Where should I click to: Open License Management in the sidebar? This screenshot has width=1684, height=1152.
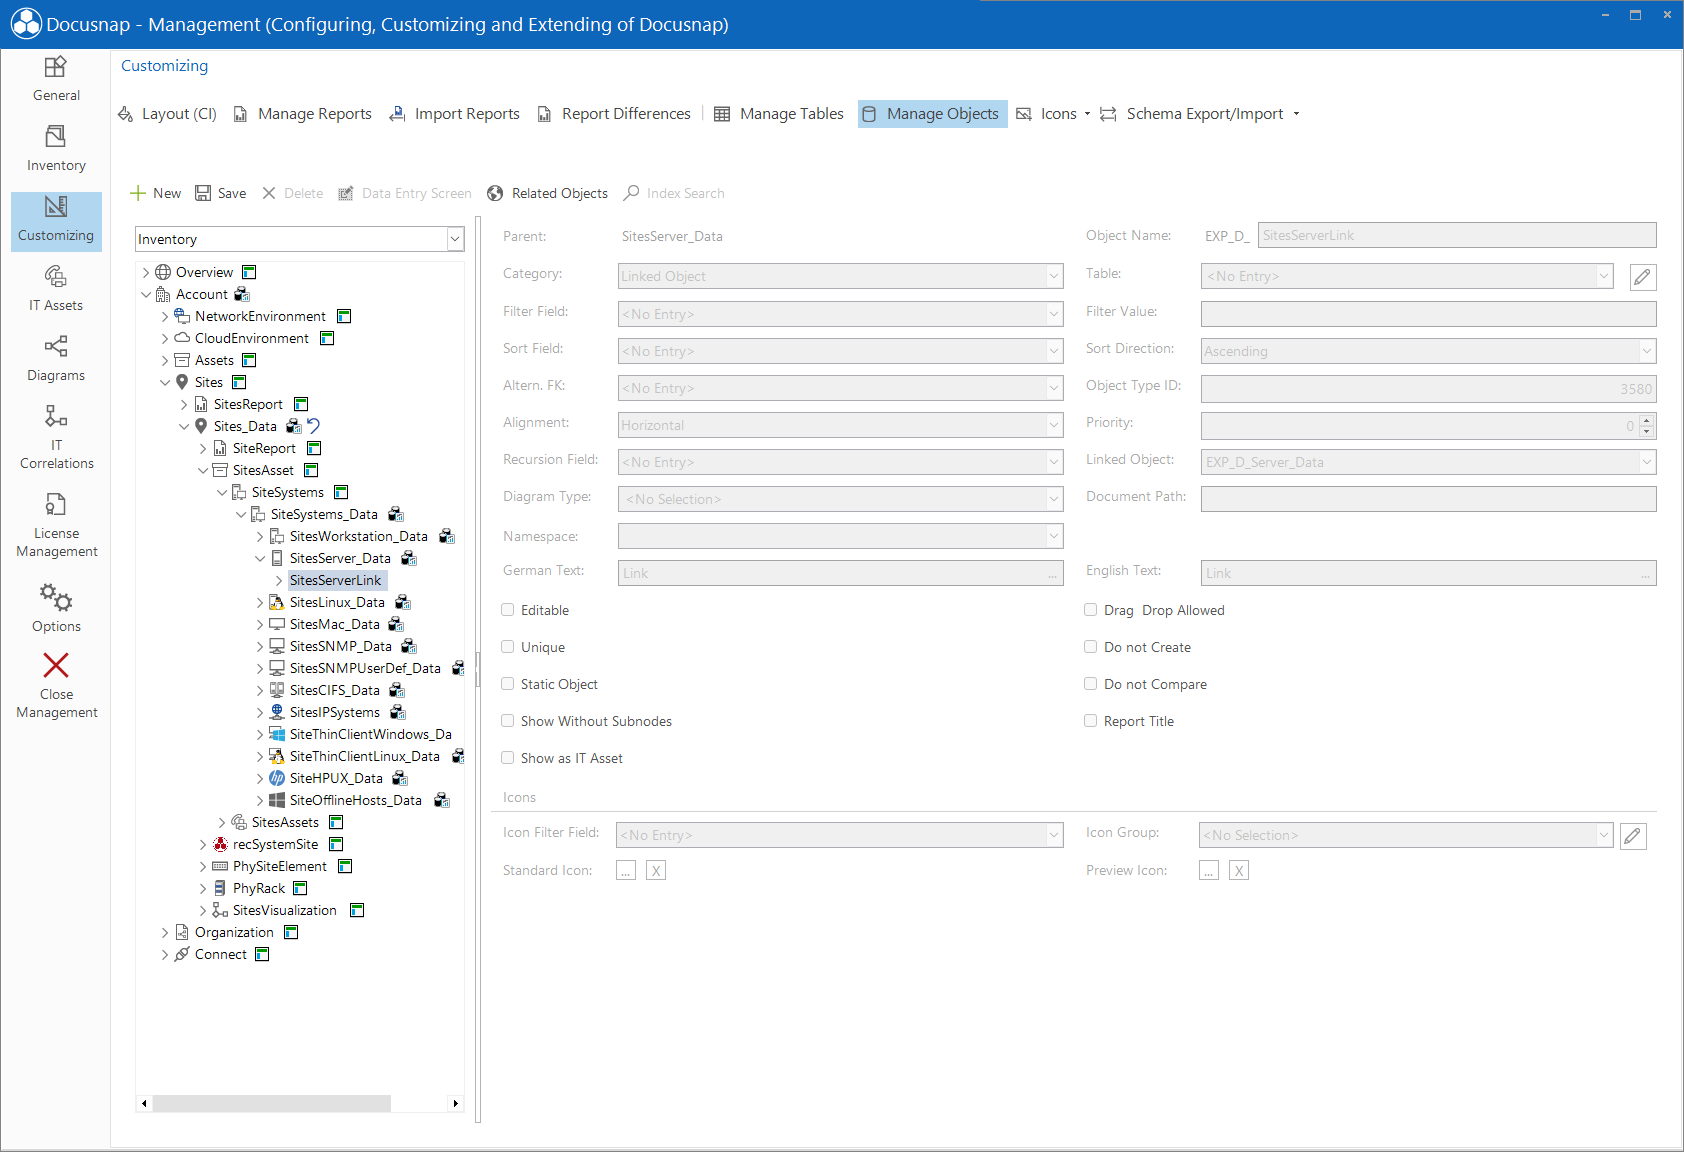56,525
